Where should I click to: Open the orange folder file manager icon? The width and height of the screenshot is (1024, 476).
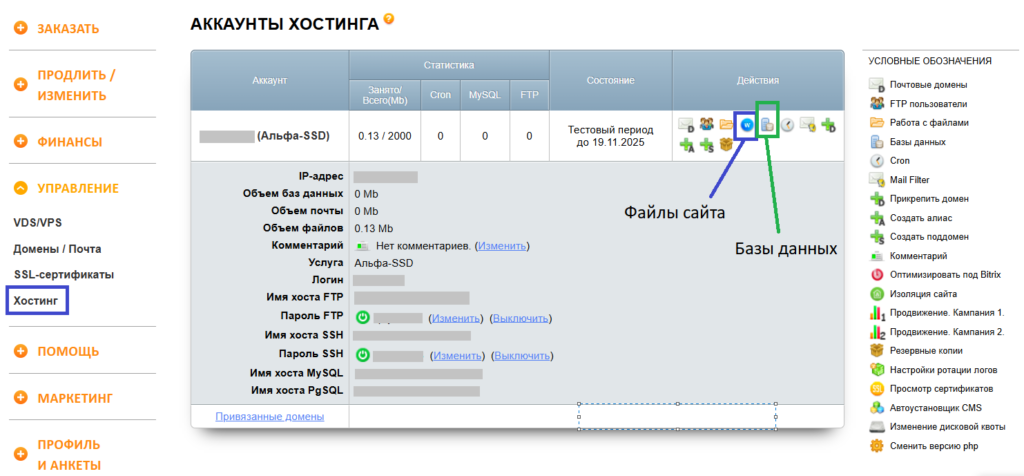click(726, 125)
